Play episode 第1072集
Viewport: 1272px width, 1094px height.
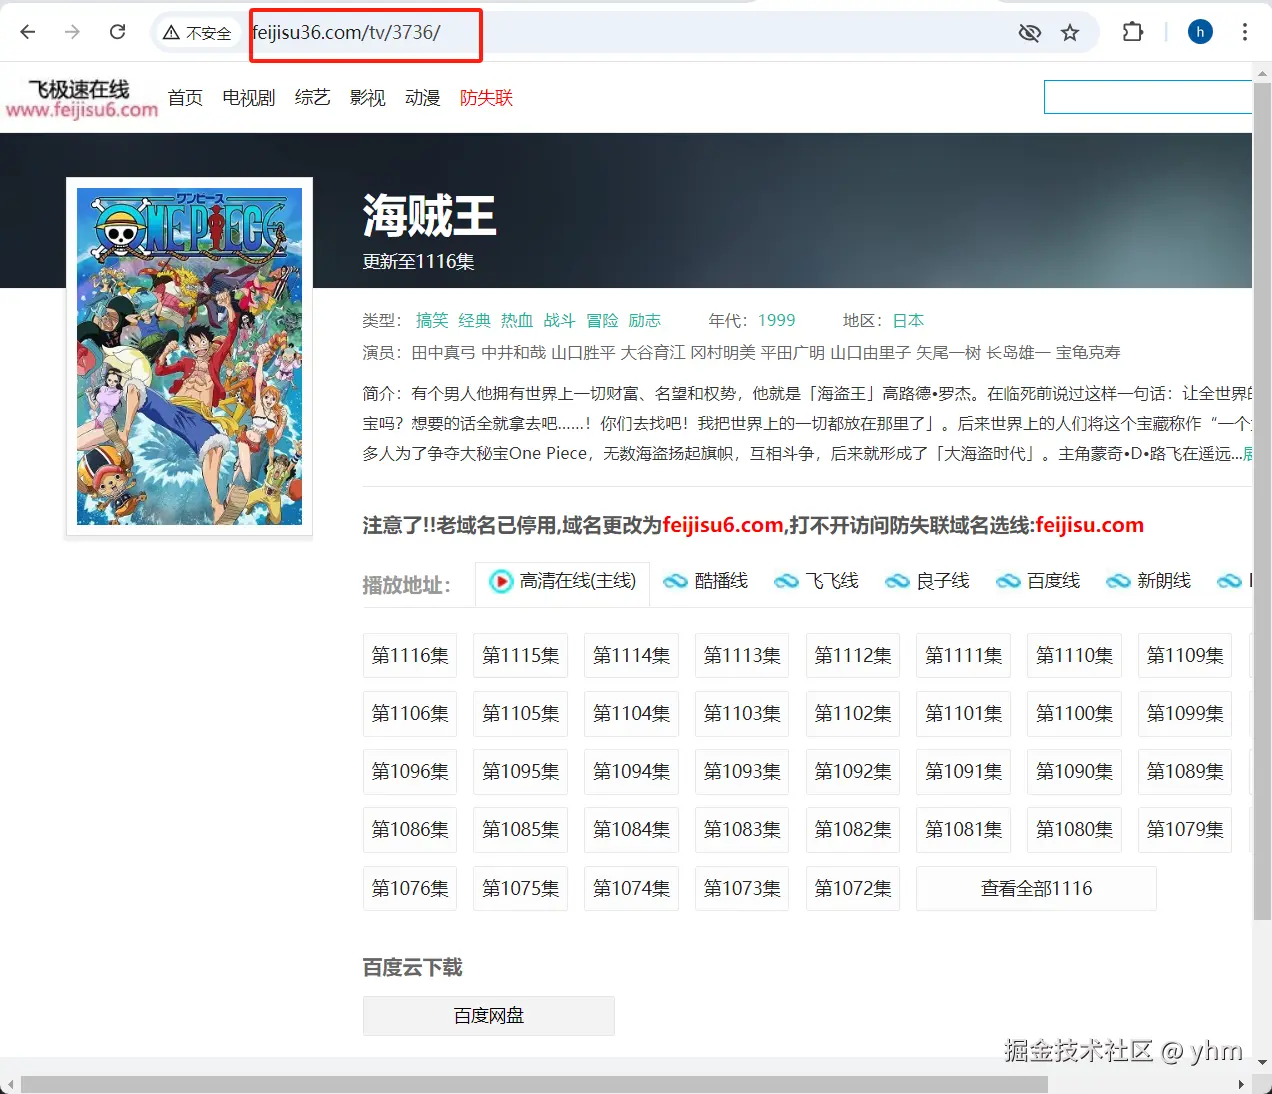click(x=853, y=888)
